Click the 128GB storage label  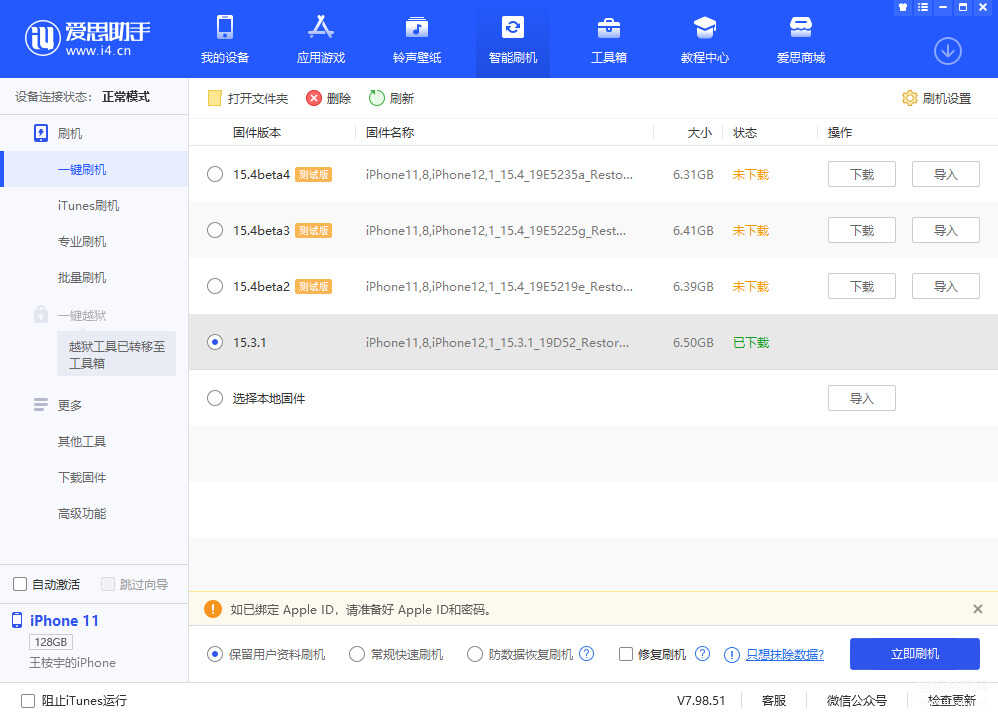click(x=51, y=642)
